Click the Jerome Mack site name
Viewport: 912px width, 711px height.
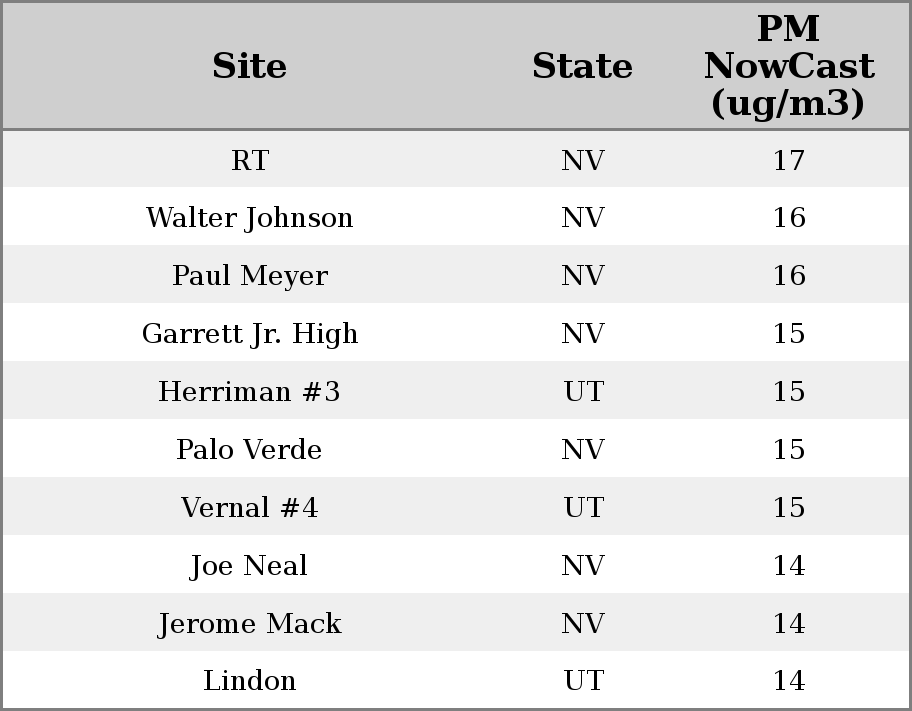coord(250,624)
